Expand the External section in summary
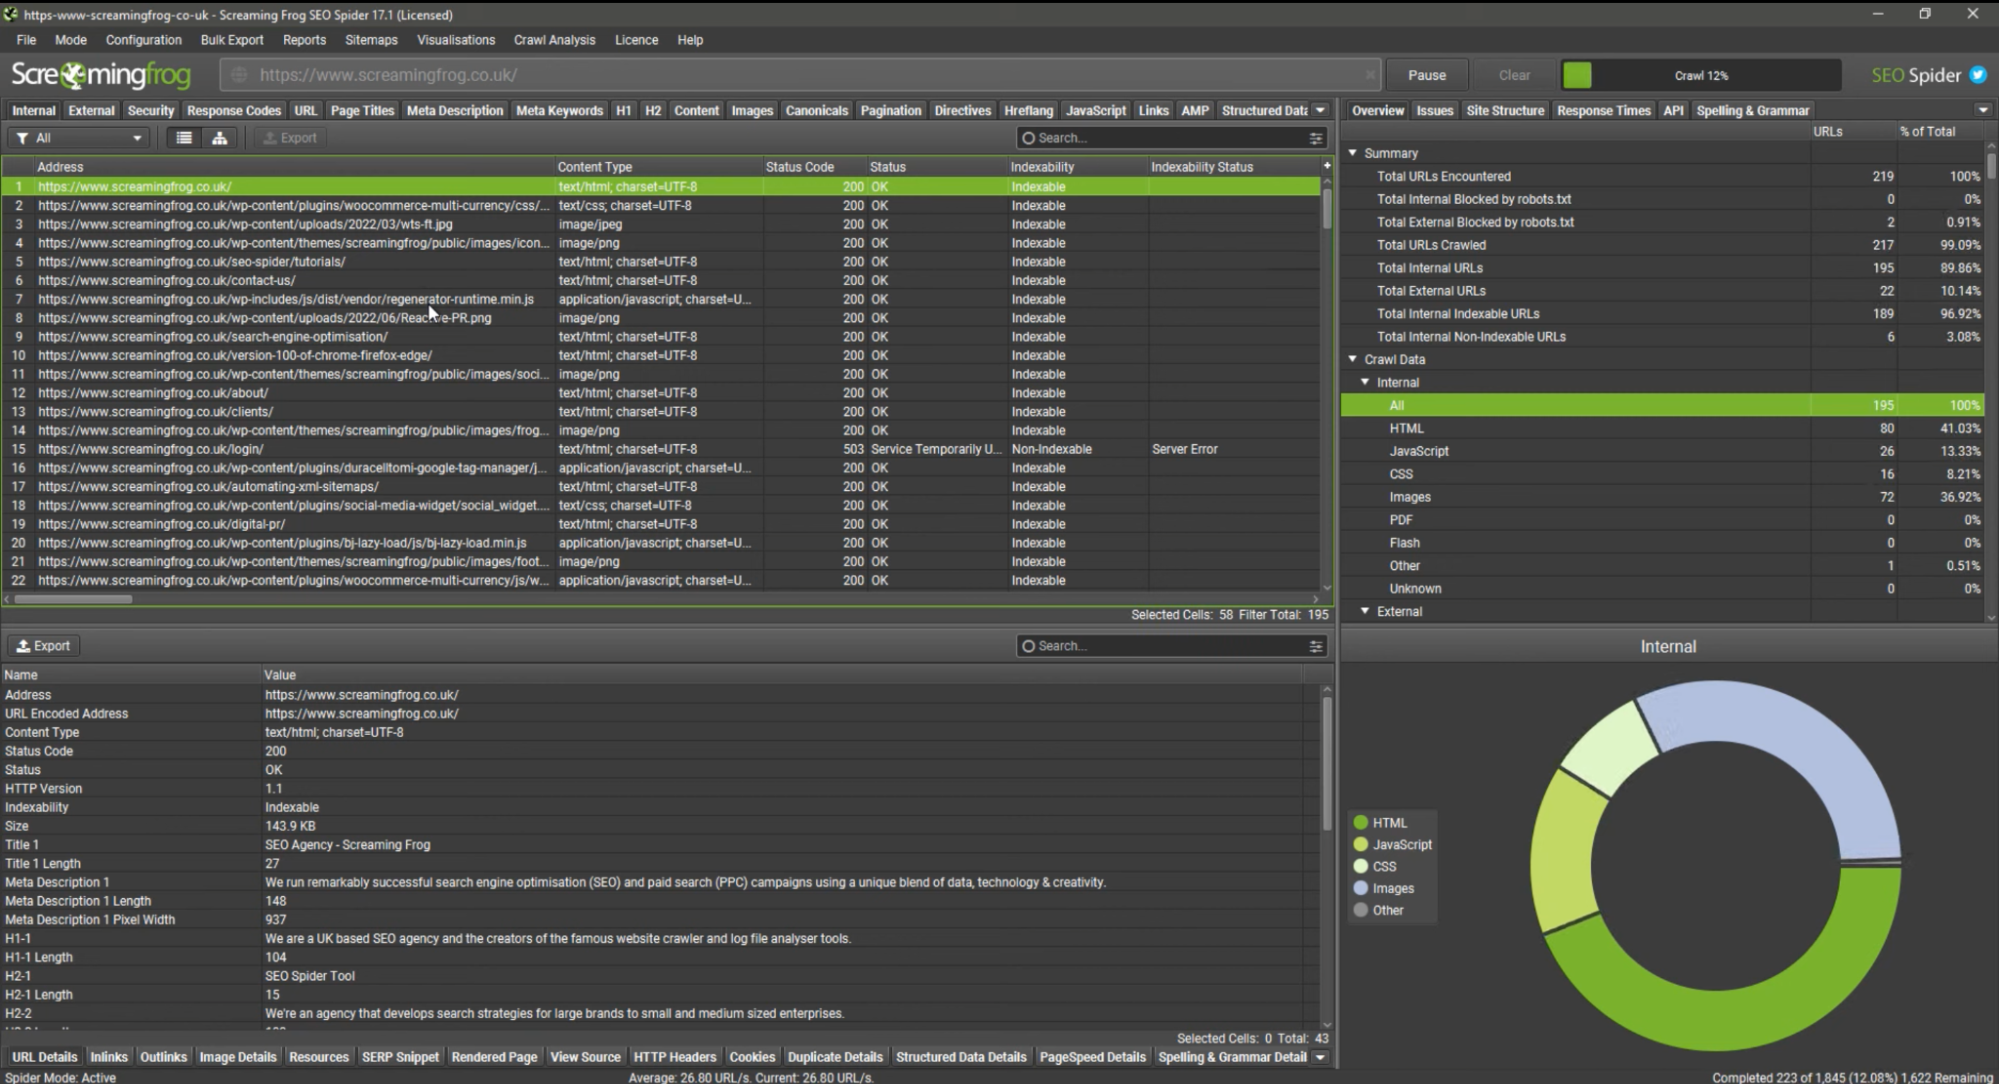1999x1085 pixels. point(1364,611)
